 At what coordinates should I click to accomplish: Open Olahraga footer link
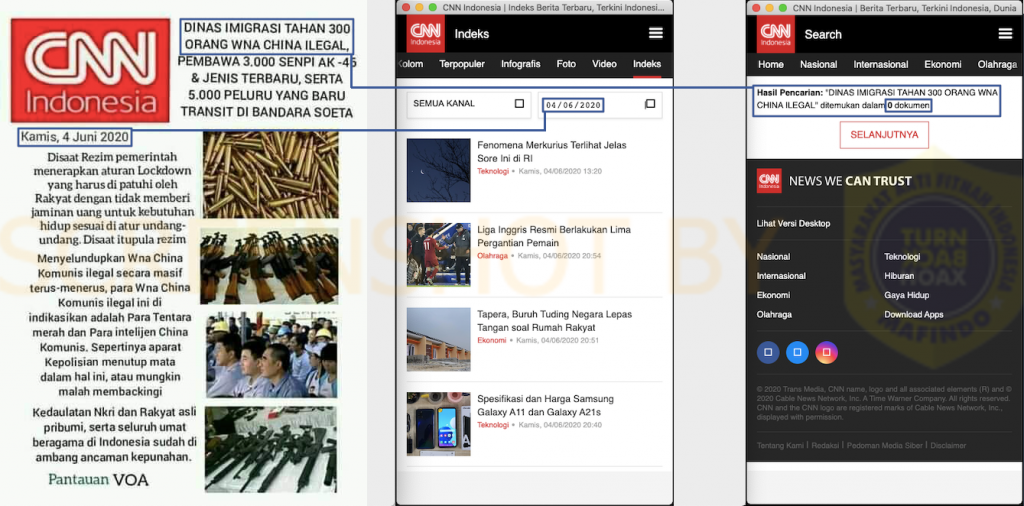tap(775, 315)
